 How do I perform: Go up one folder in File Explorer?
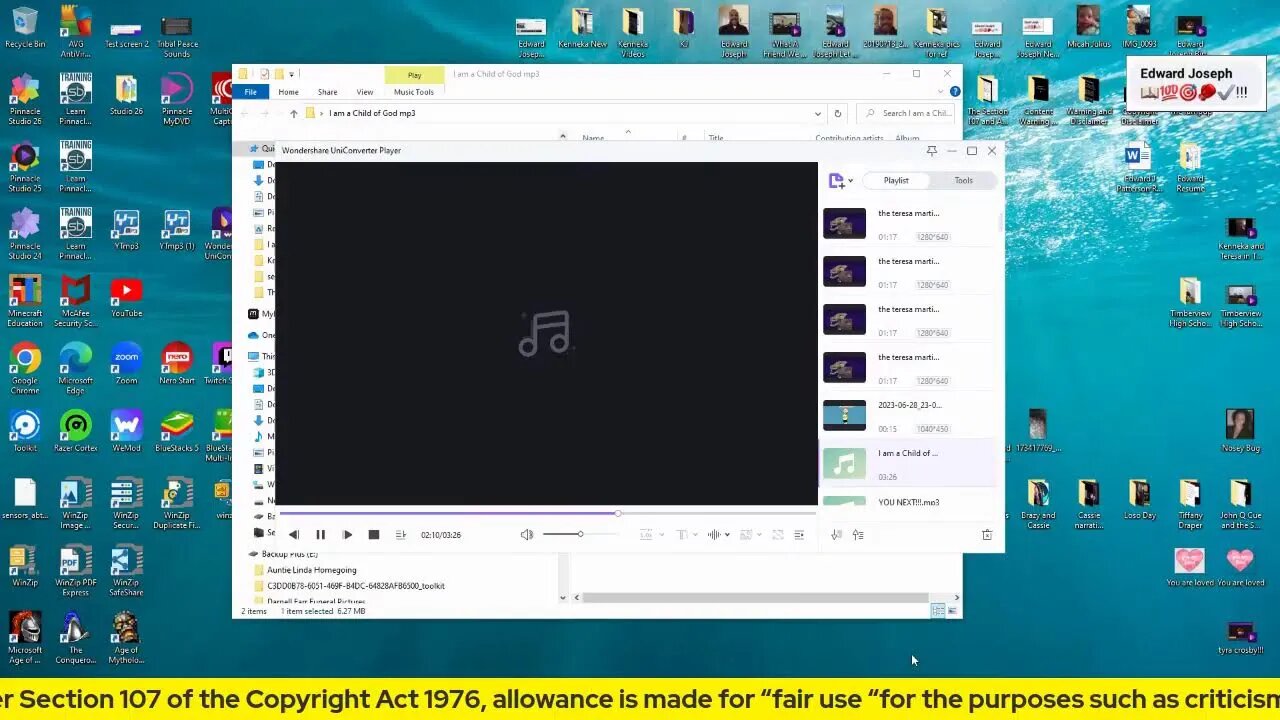293,113
